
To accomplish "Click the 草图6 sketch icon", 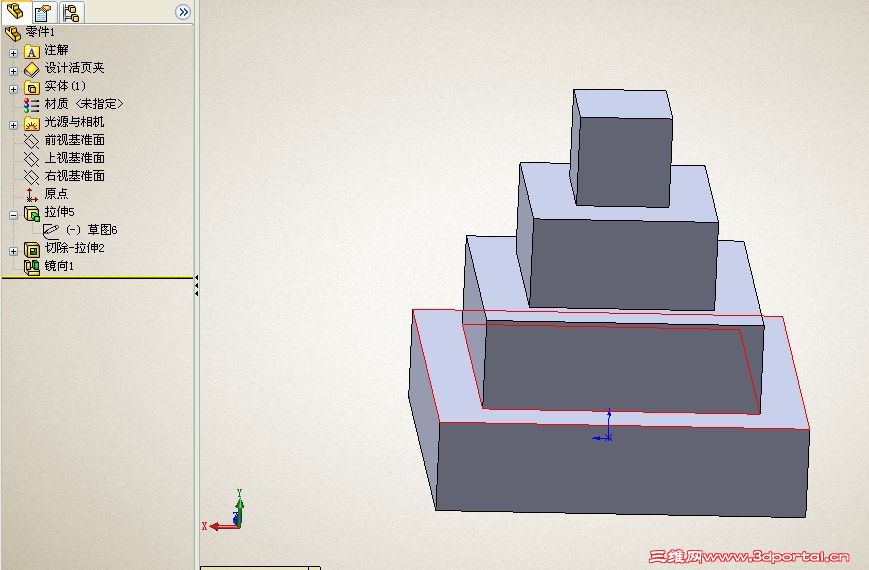I will point(51,231).
